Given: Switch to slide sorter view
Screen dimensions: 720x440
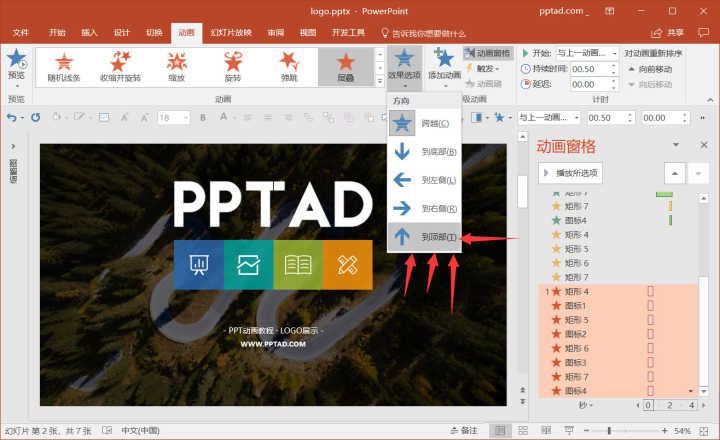Looking at the screenshot, I should 523,431.
